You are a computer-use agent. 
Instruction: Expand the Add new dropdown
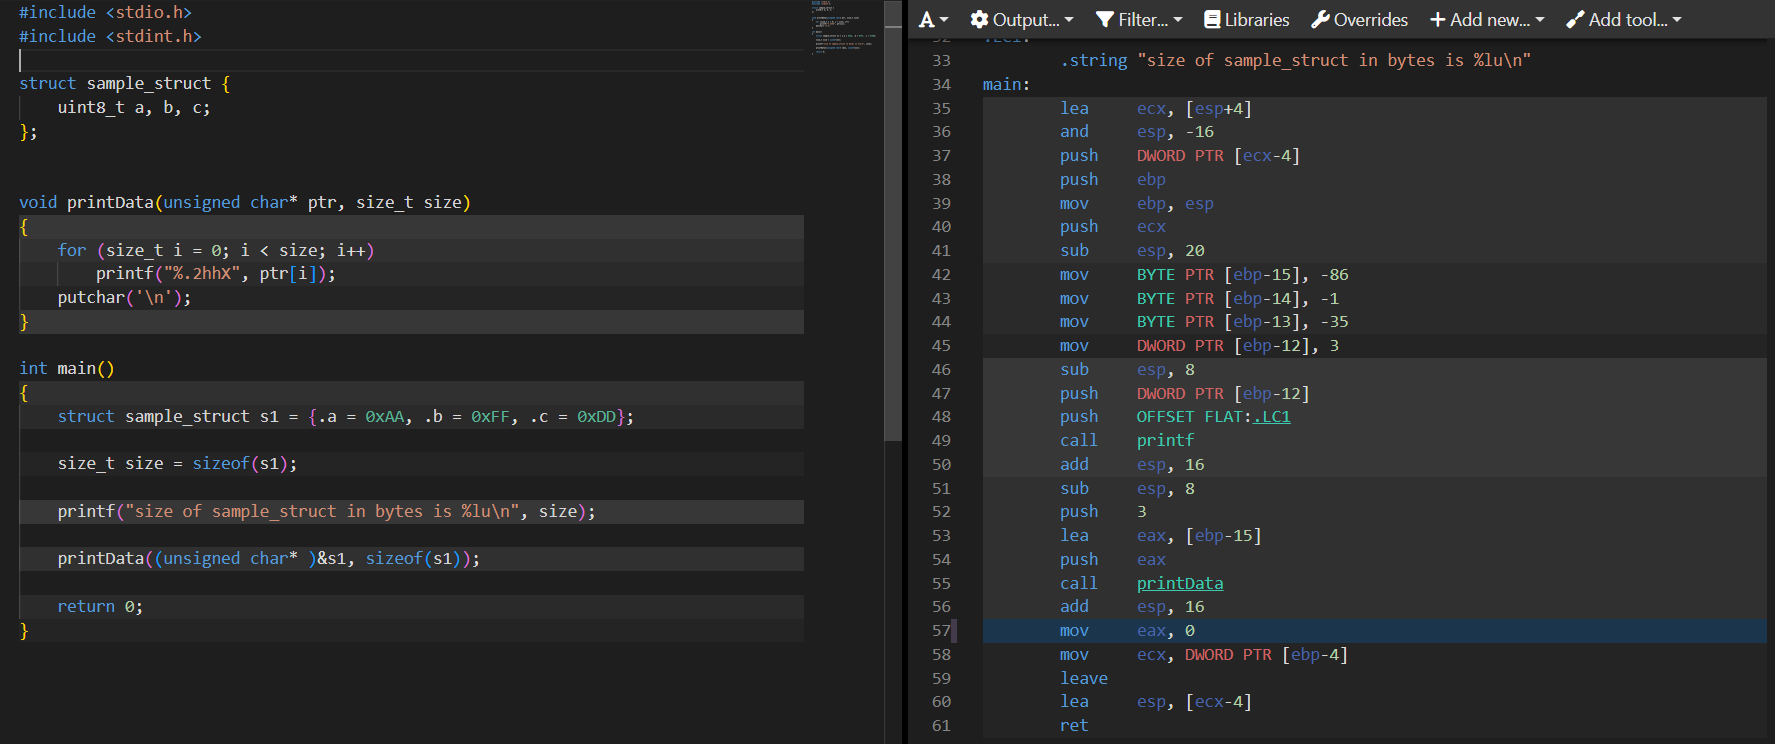[1487, 20]
